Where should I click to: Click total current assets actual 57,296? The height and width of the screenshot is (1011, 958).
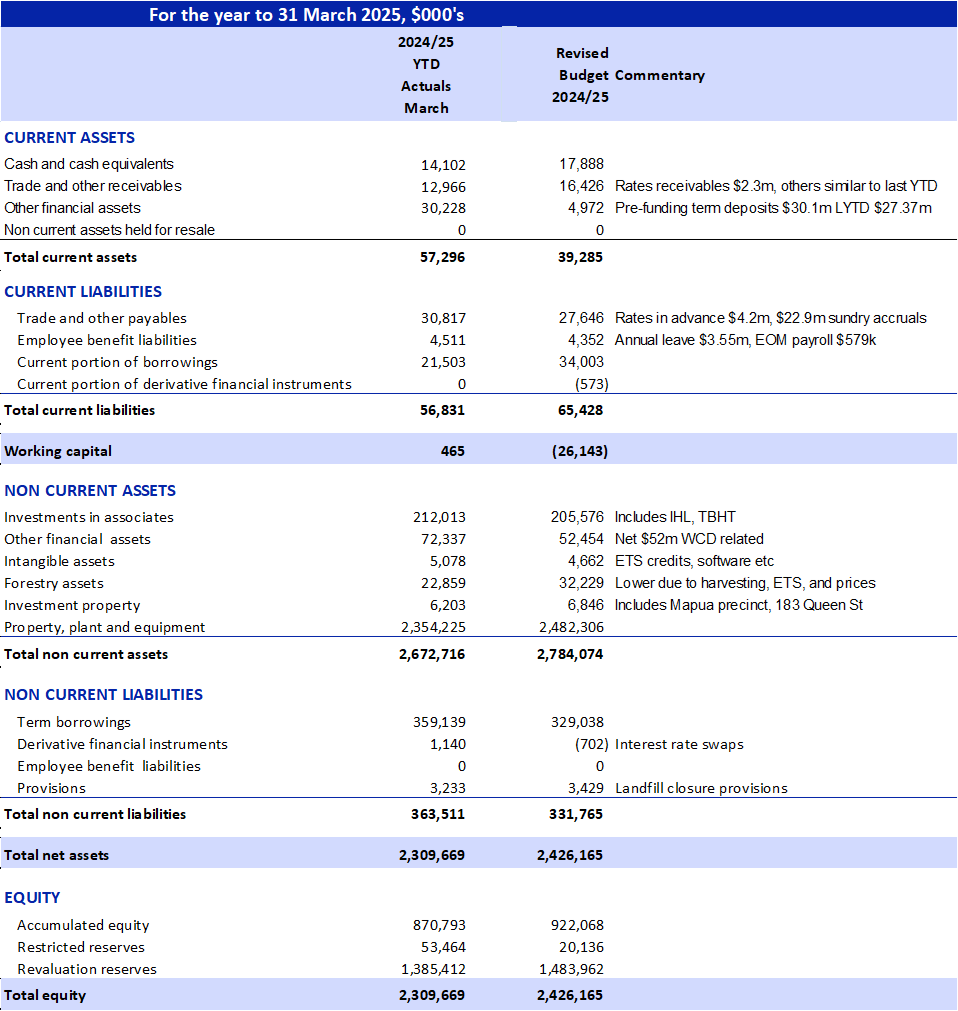pos(442,257)
